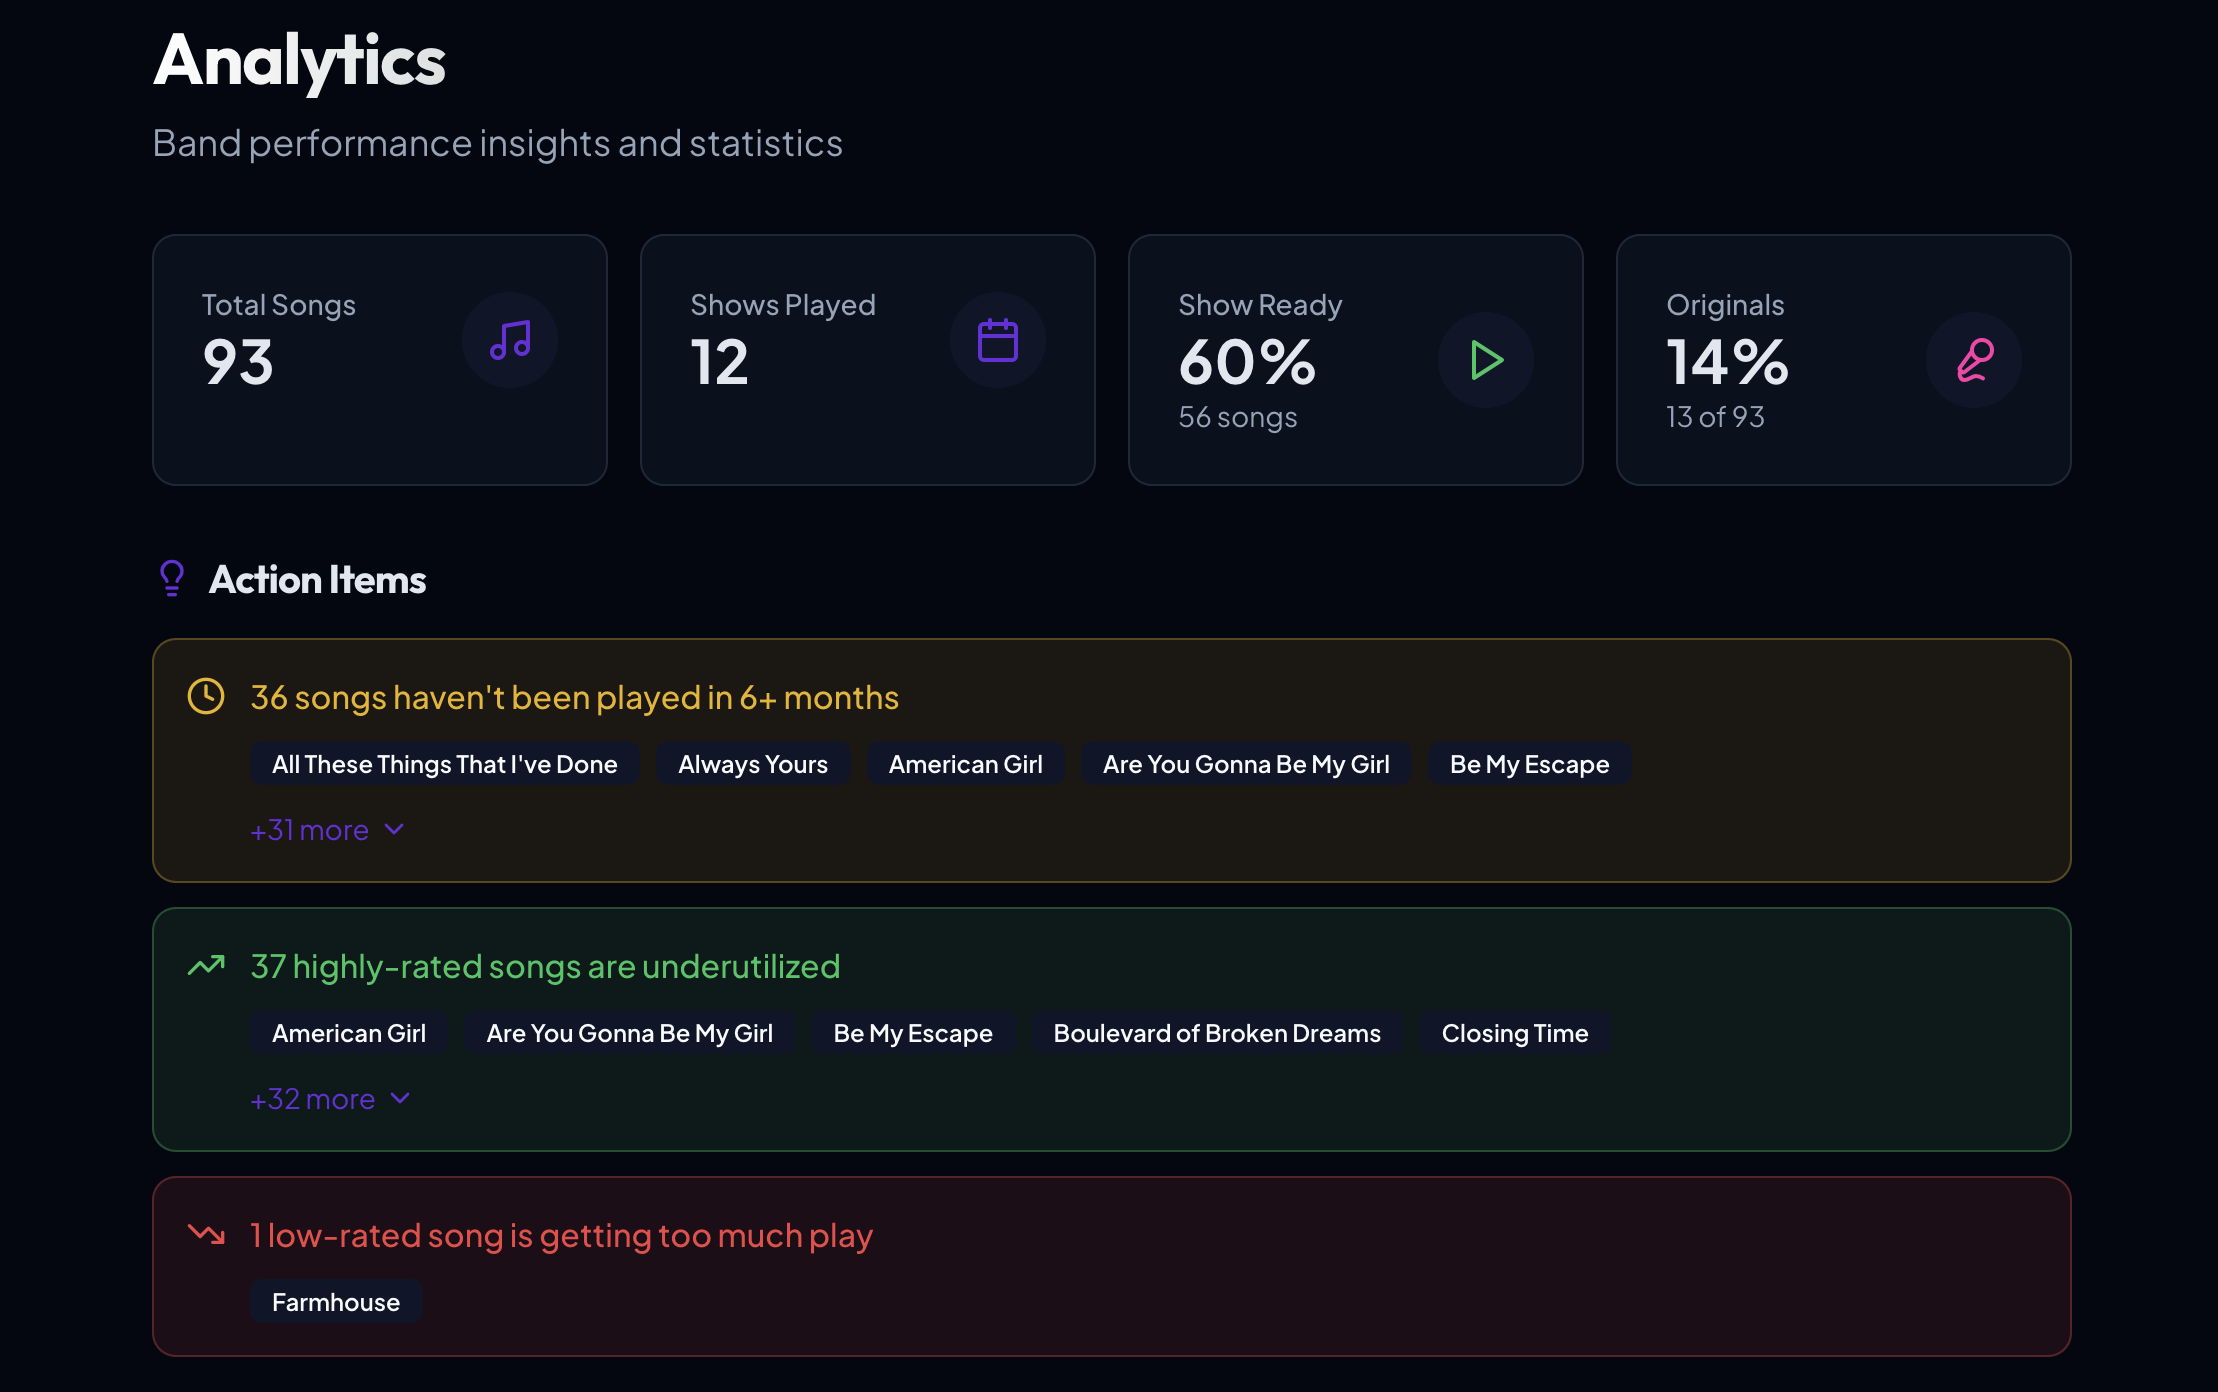Collapse the chevron next to +31 more
This screenshot has width=2218, height=1392.
395,829
